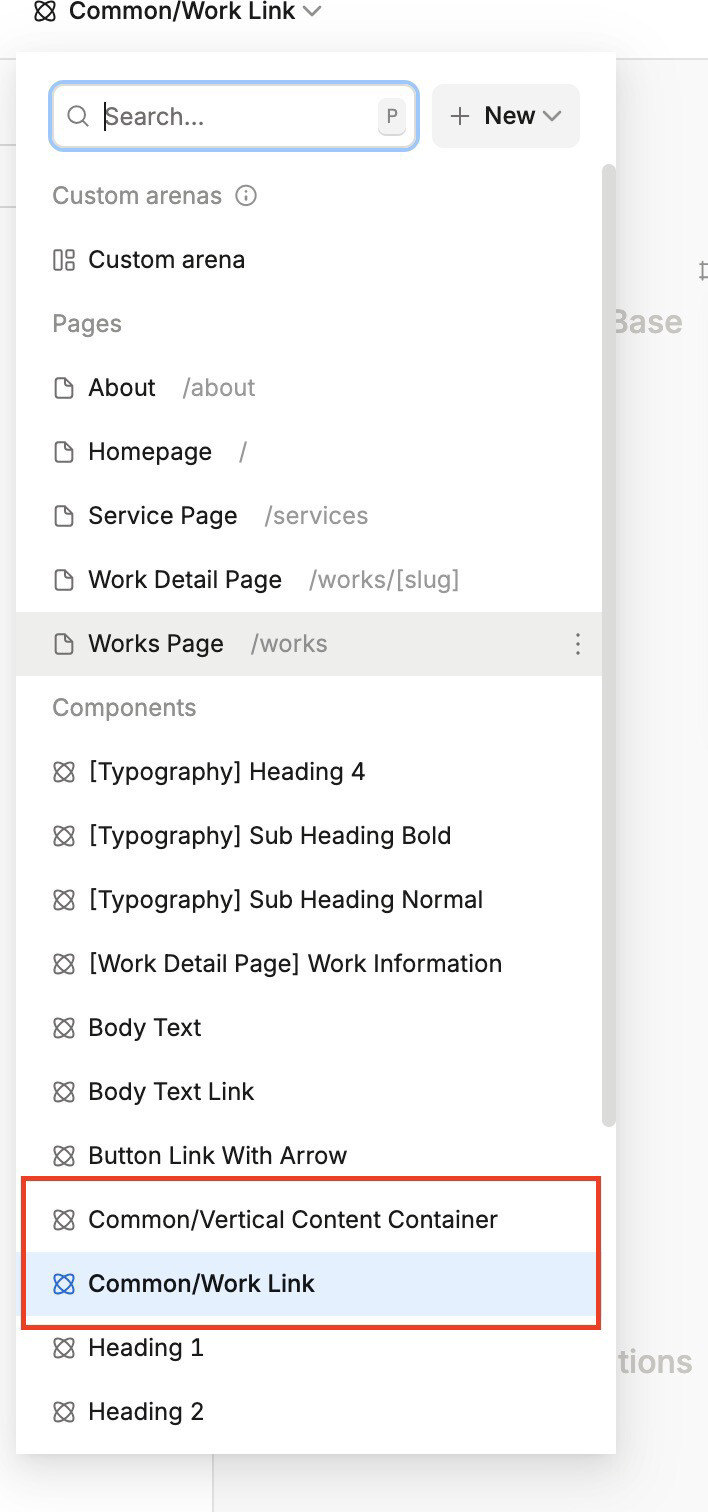Open the [Typography] Heading 4 component
Screen dimensions: 708x1512
coord(226,772)
